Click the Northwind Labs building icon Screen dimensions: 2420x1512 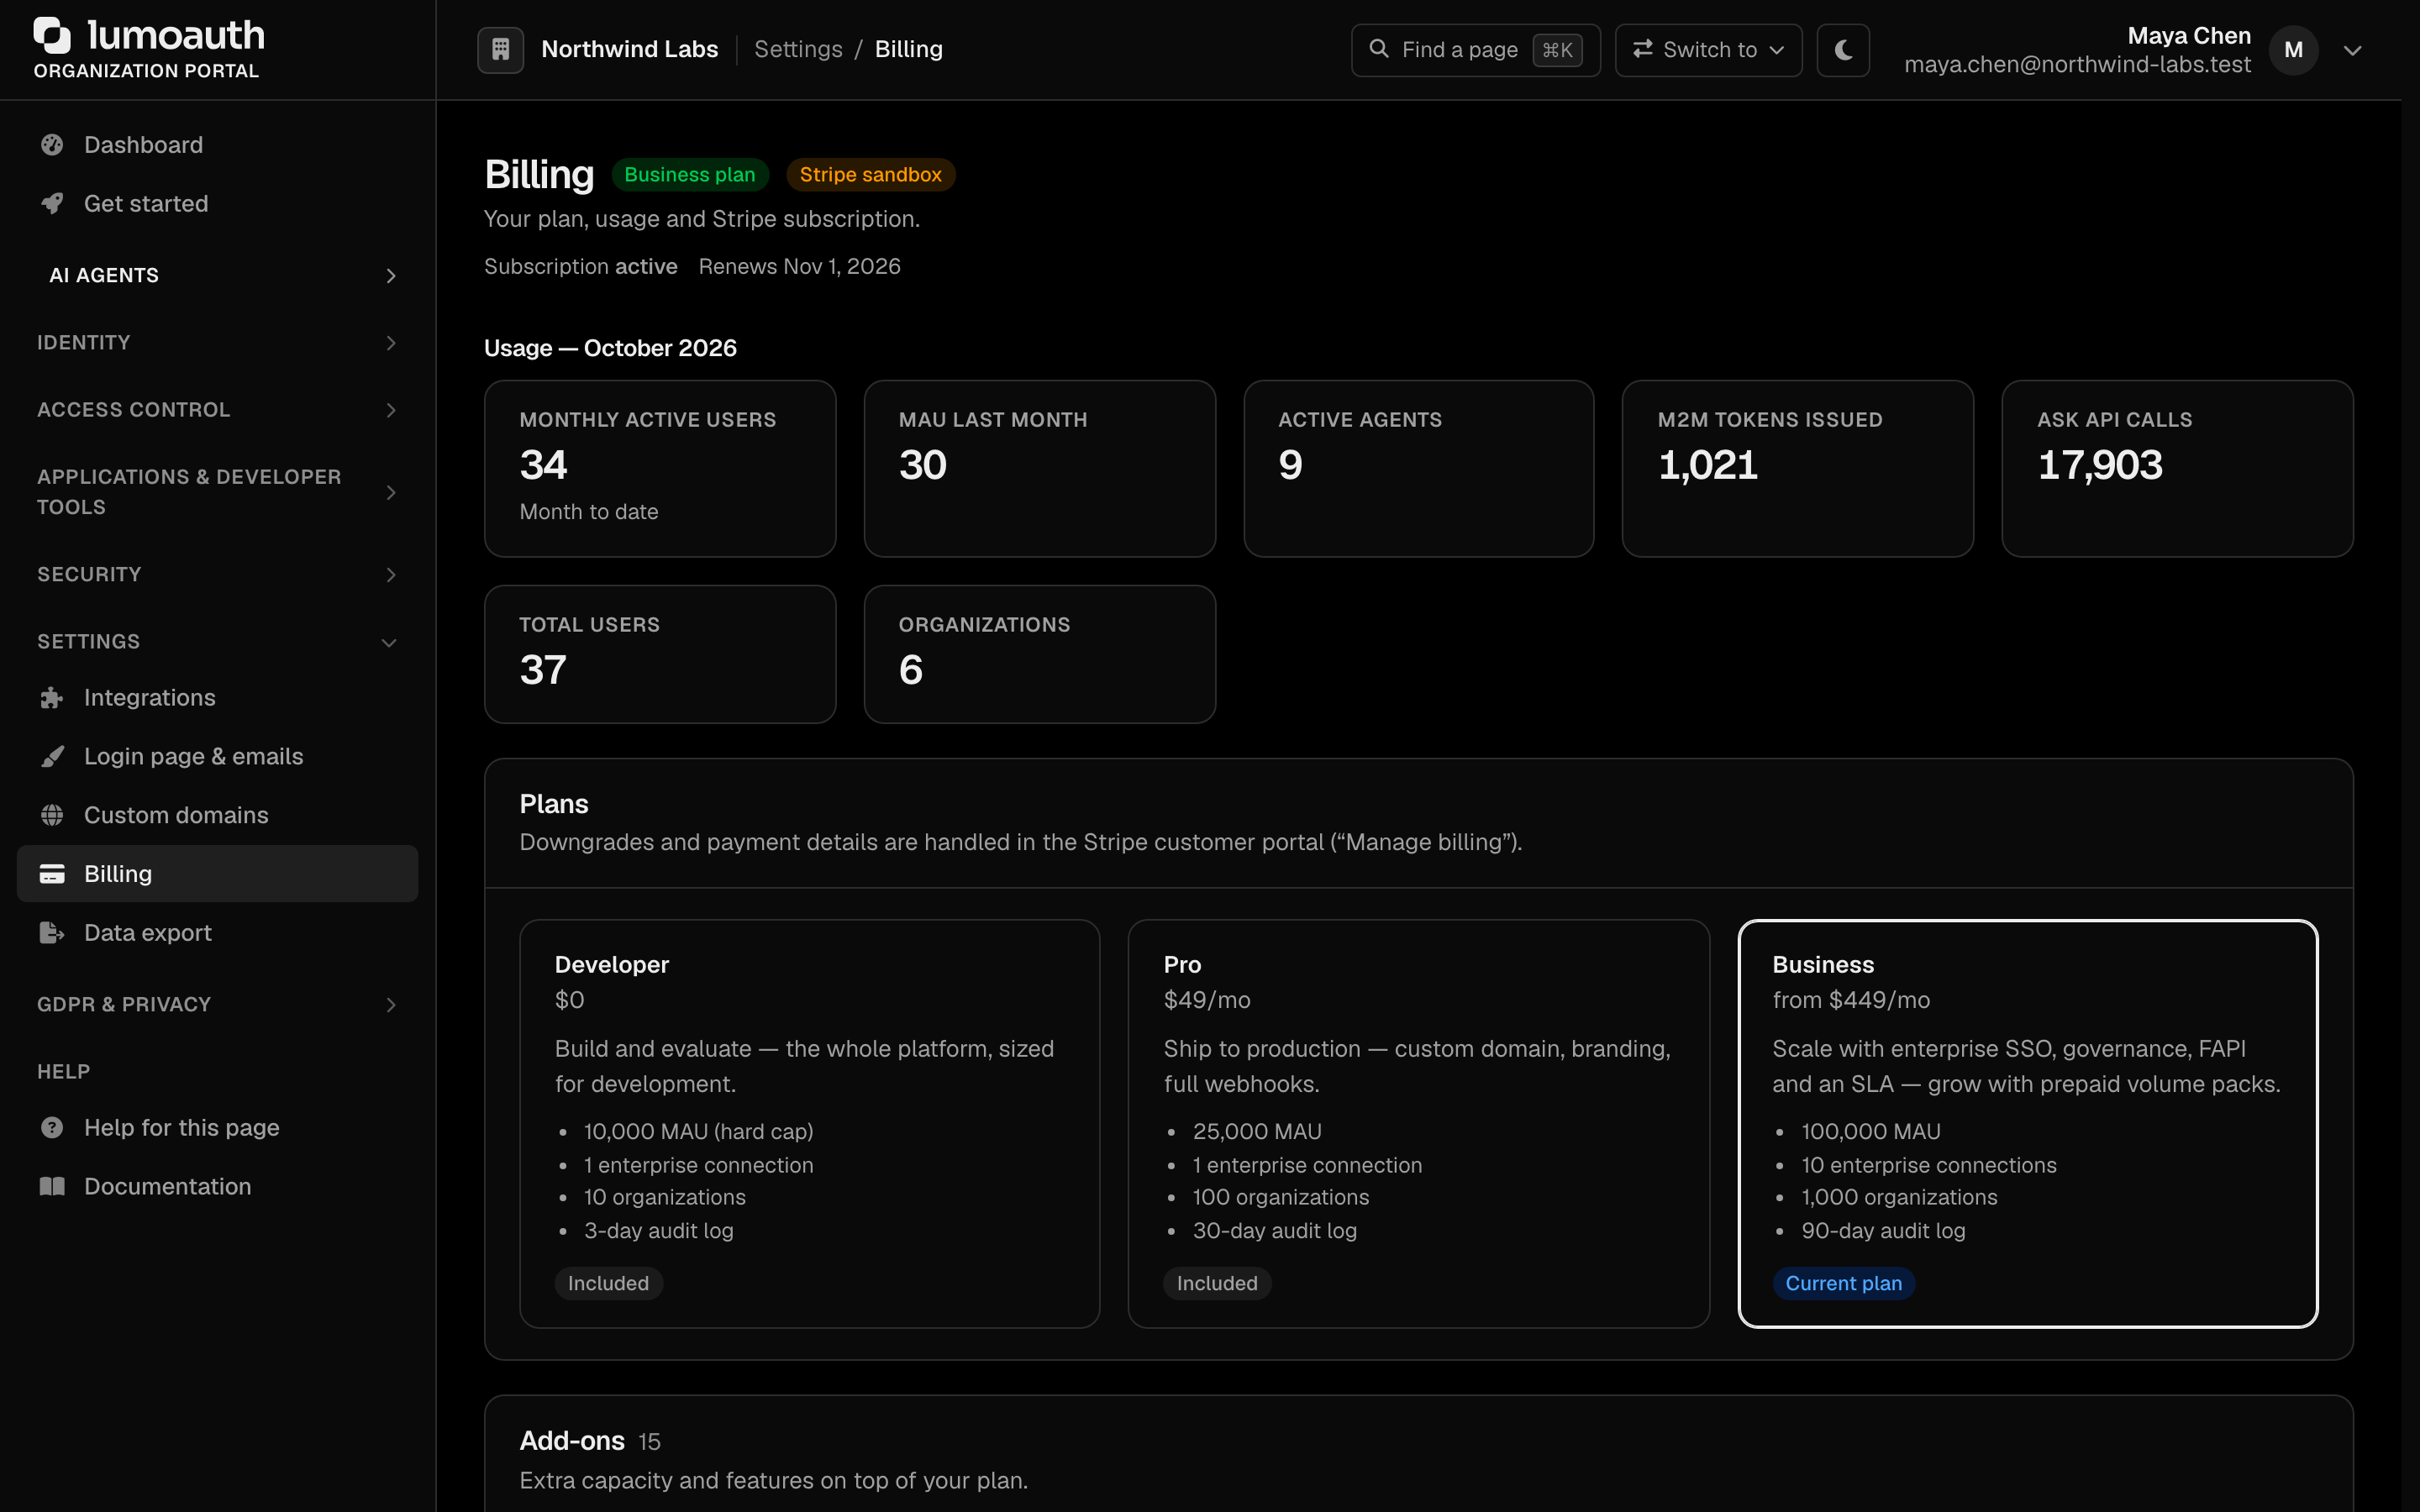click(501, 49)
